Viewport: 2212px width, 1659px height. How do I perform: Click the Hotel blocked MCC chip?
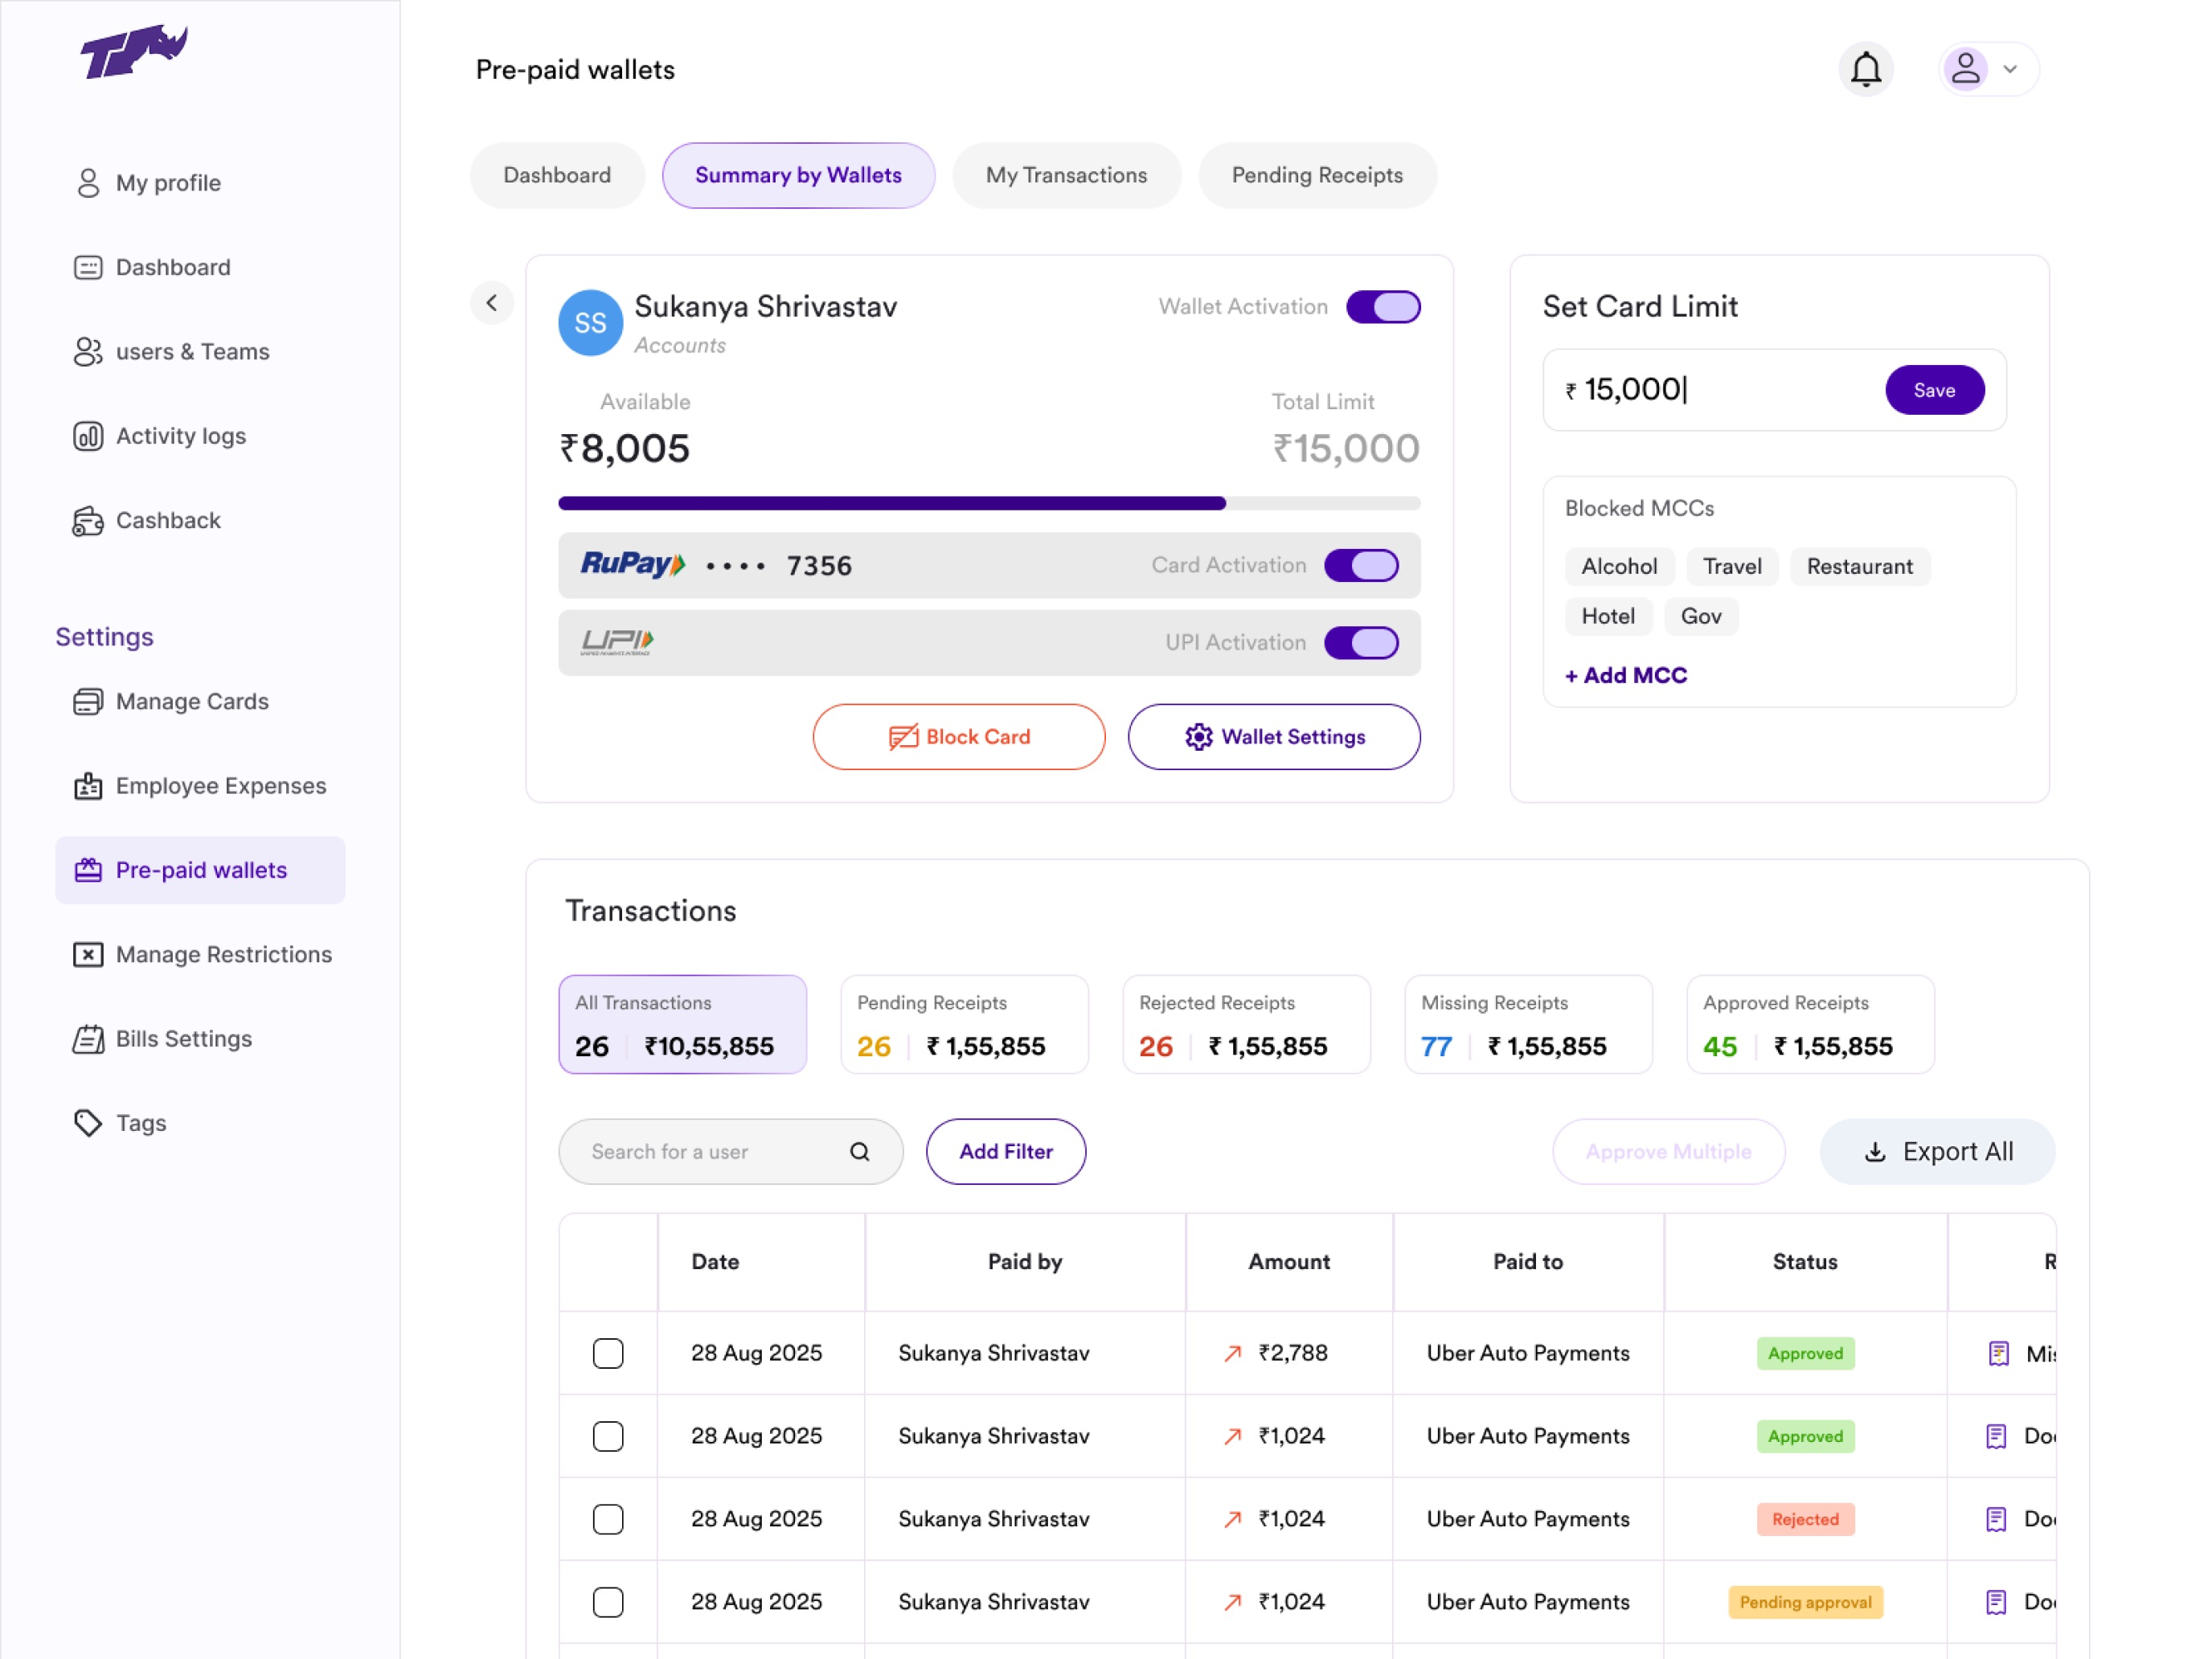click(x=1608, y=616)
